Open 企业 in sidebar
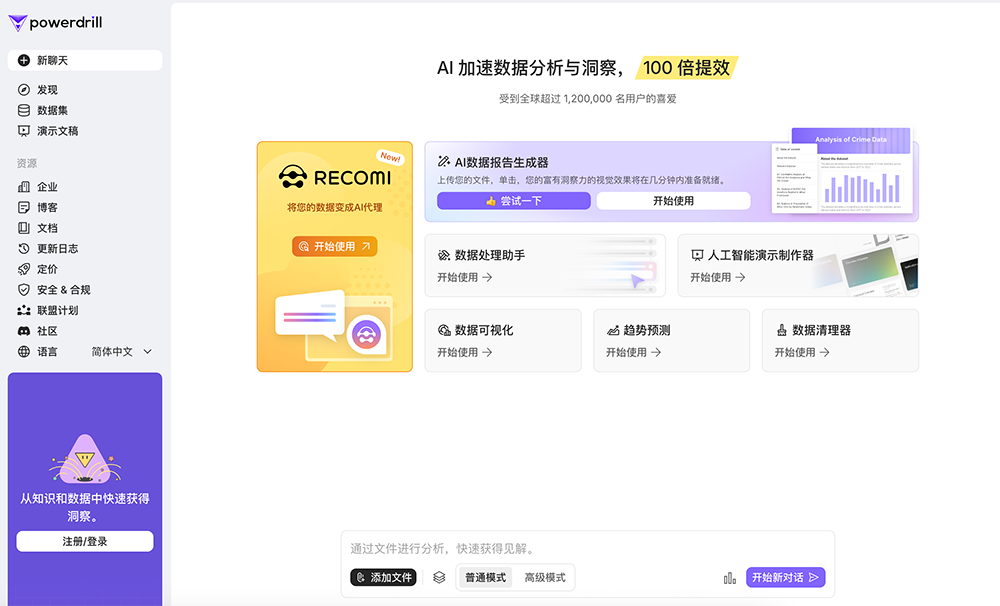1000x606 pixels. pyautogui.click(x=85, y=187)
